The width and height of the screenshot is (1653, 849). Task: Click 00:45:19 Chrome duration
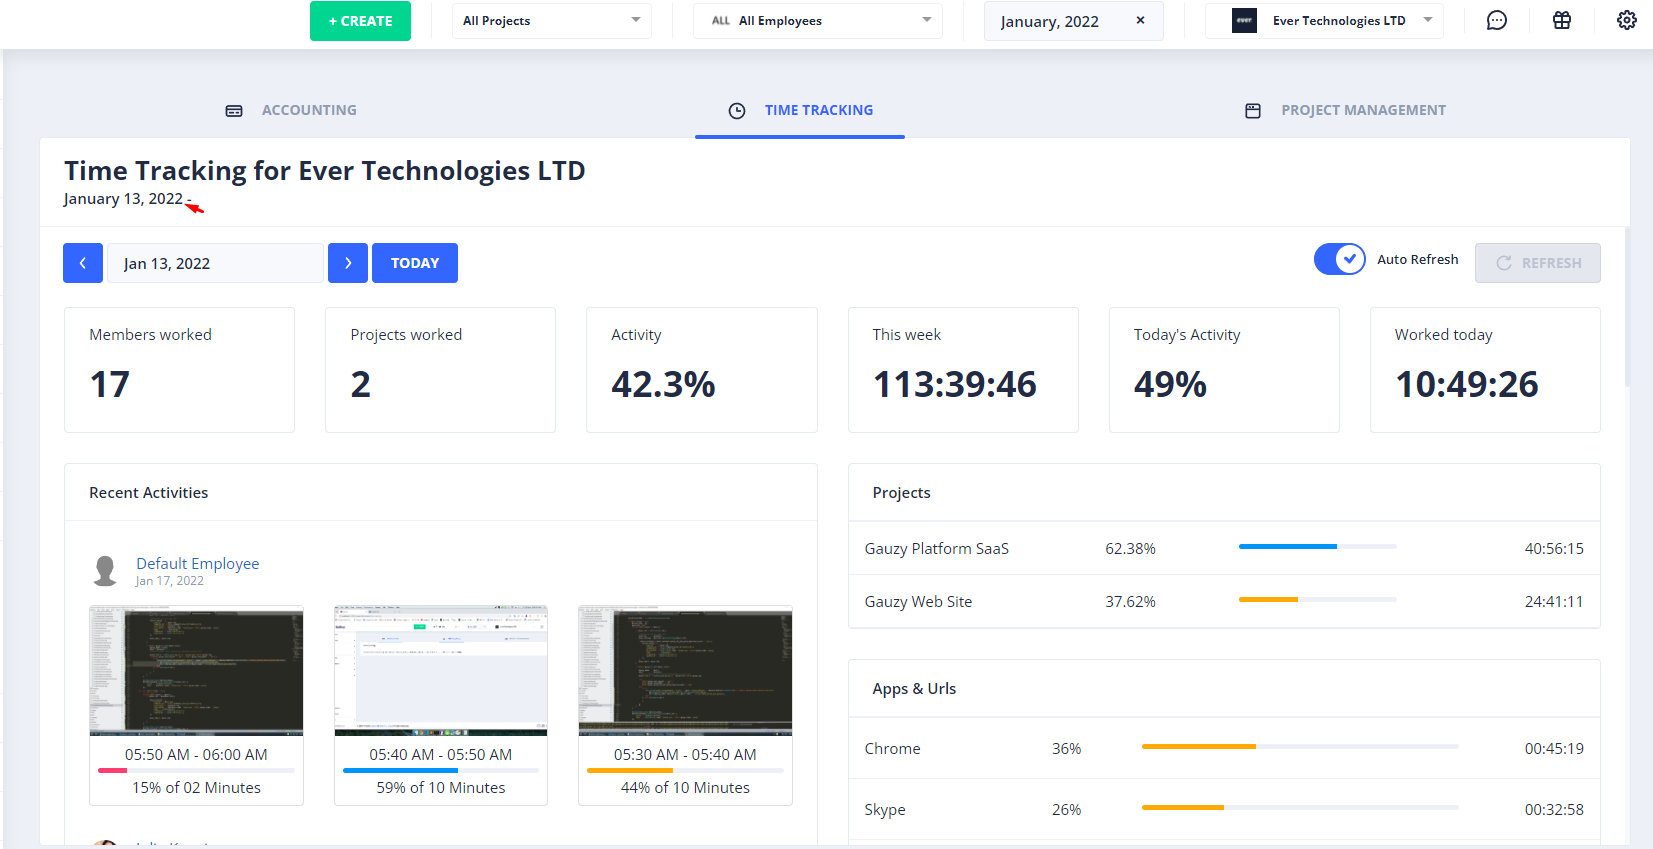(x=1554, y=748)
